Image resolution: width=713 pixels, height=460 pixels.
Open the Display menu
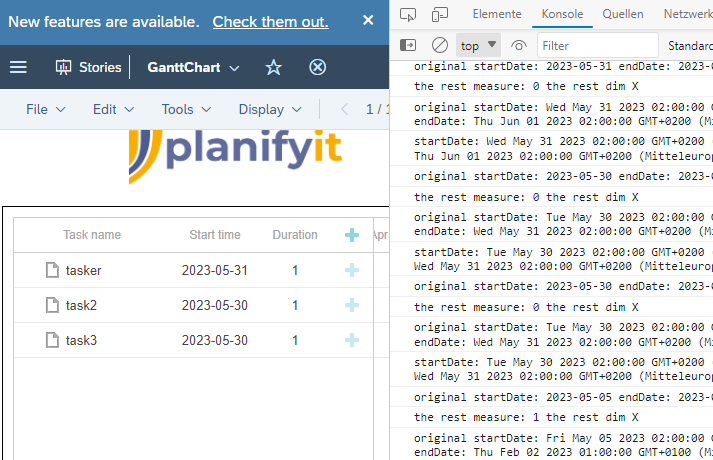[270, 110]
